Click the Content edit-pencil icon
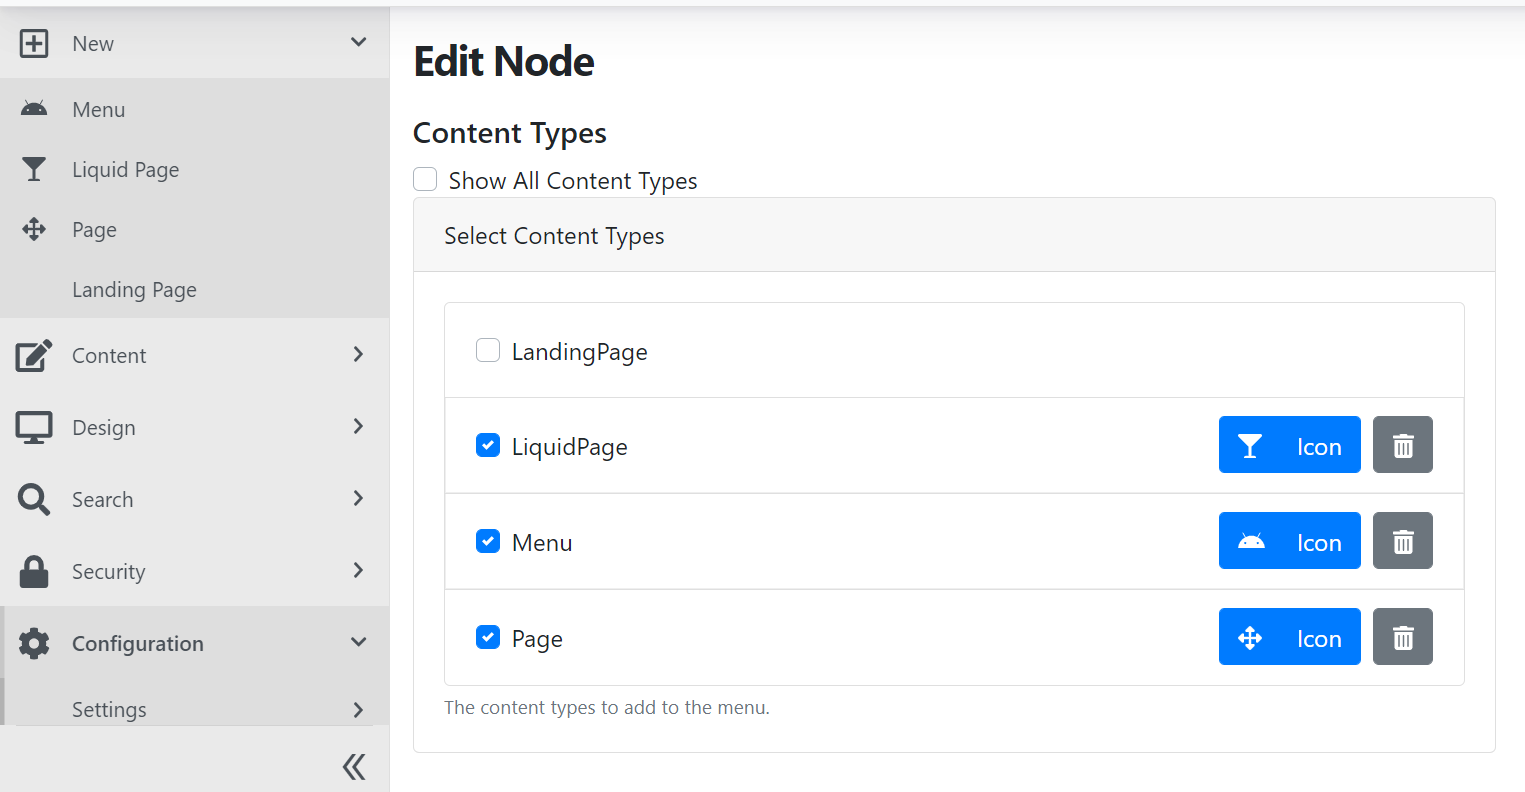Viewport: 1525px width, 792px height. tap(34, 354)
